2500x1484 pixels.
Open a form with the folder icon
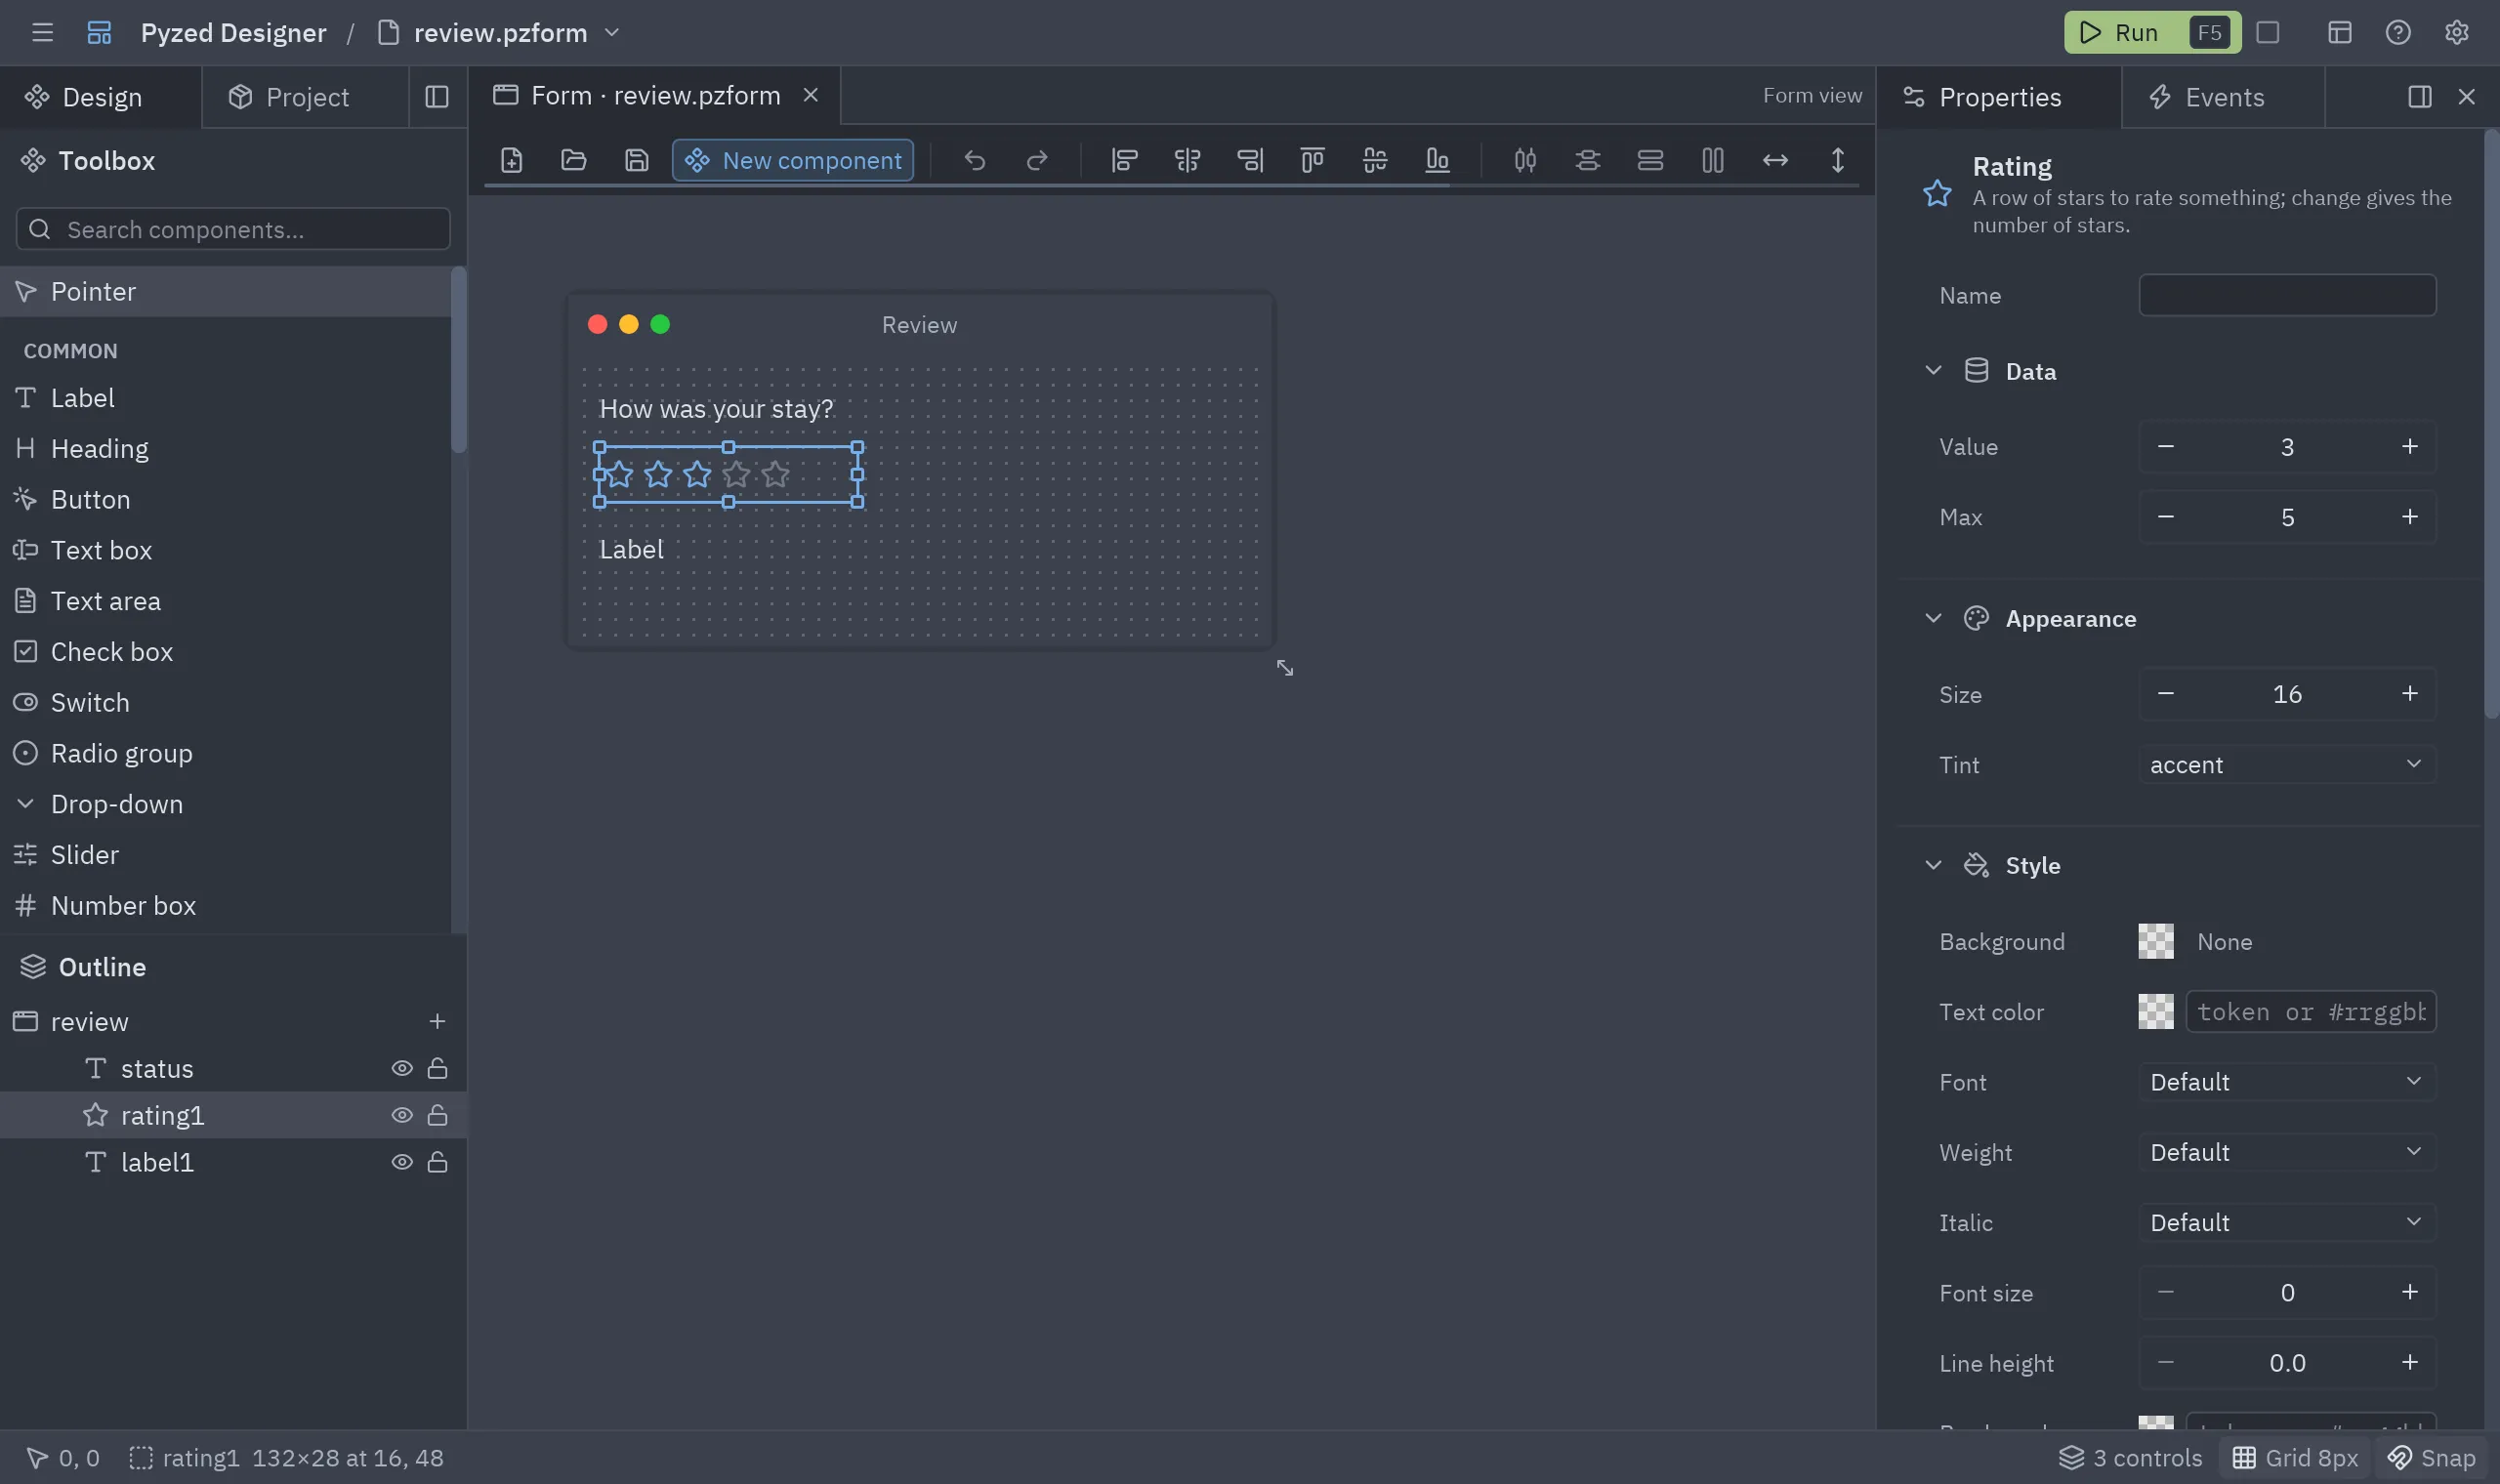574,160
